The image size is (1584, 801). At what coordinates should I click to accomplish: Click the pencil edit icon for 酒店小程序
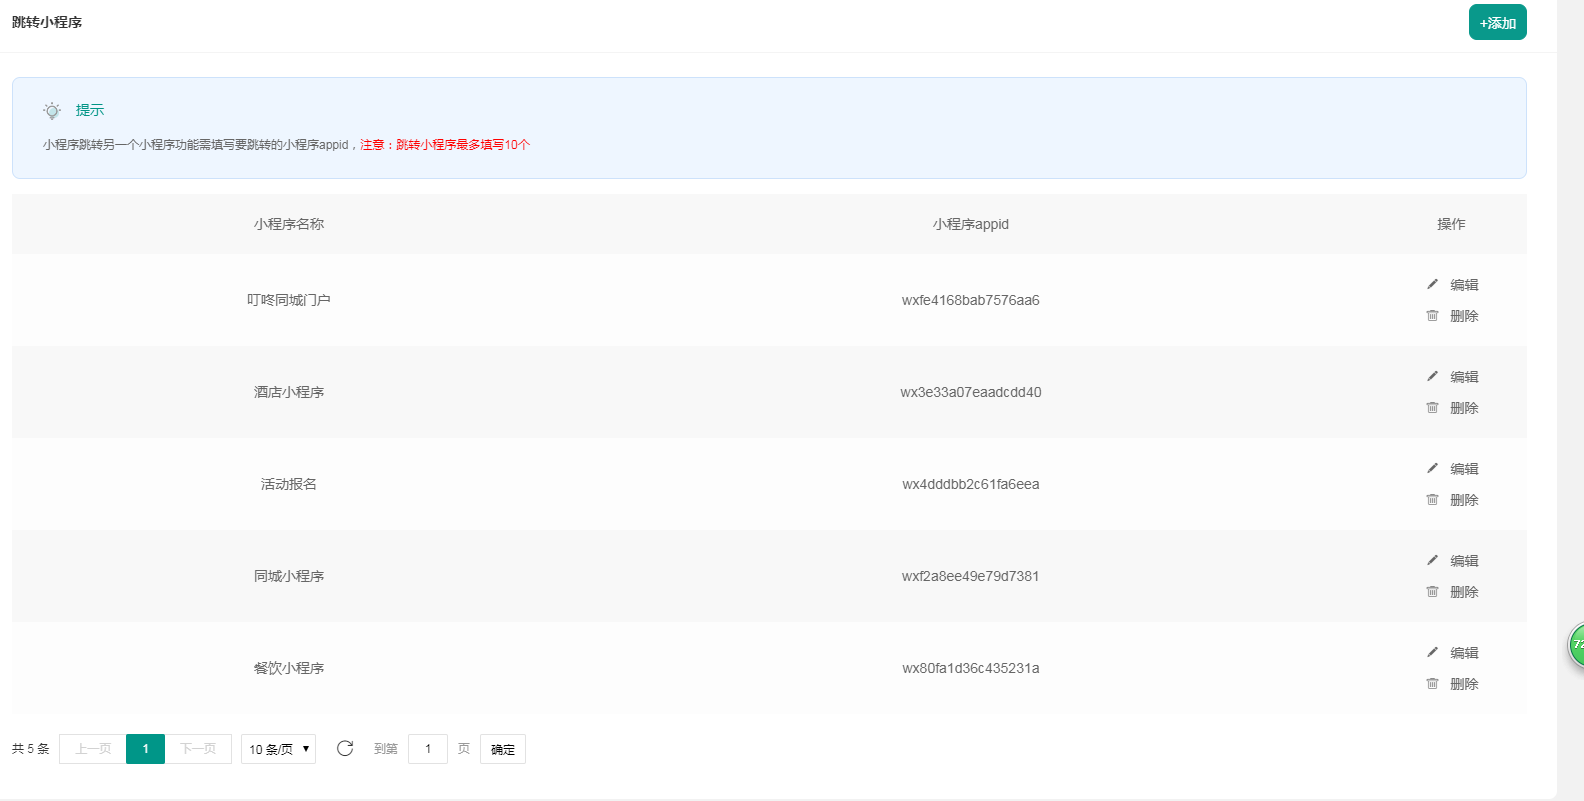[x=1432, y=376]
